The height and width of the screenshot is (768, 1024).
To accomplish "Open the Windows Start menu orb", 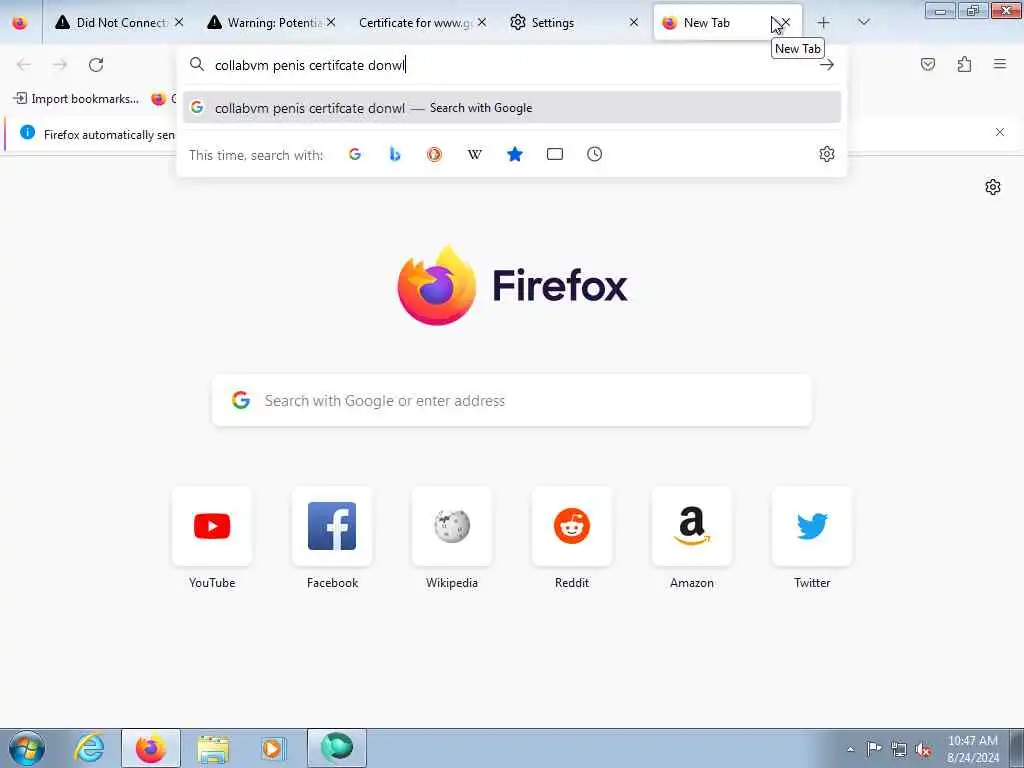I will click(x=27, y=748).
